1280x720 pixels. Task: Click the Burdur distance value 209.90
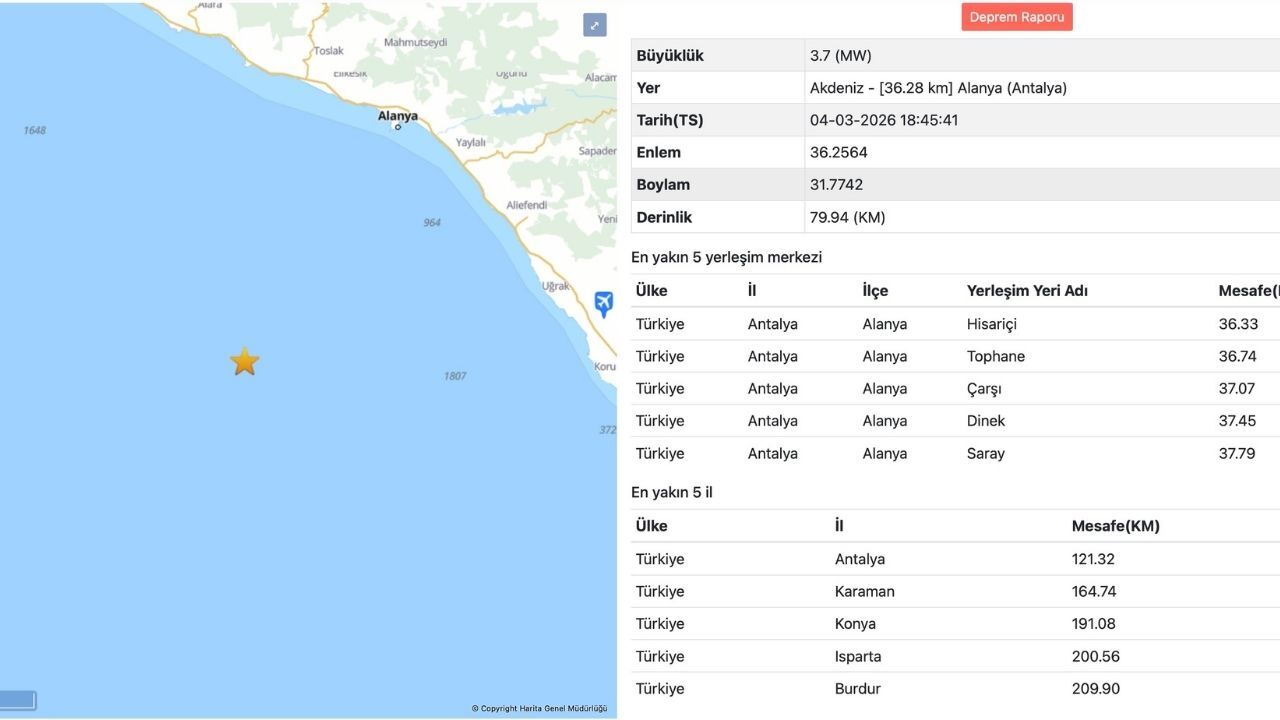(x=1095, y=688)
